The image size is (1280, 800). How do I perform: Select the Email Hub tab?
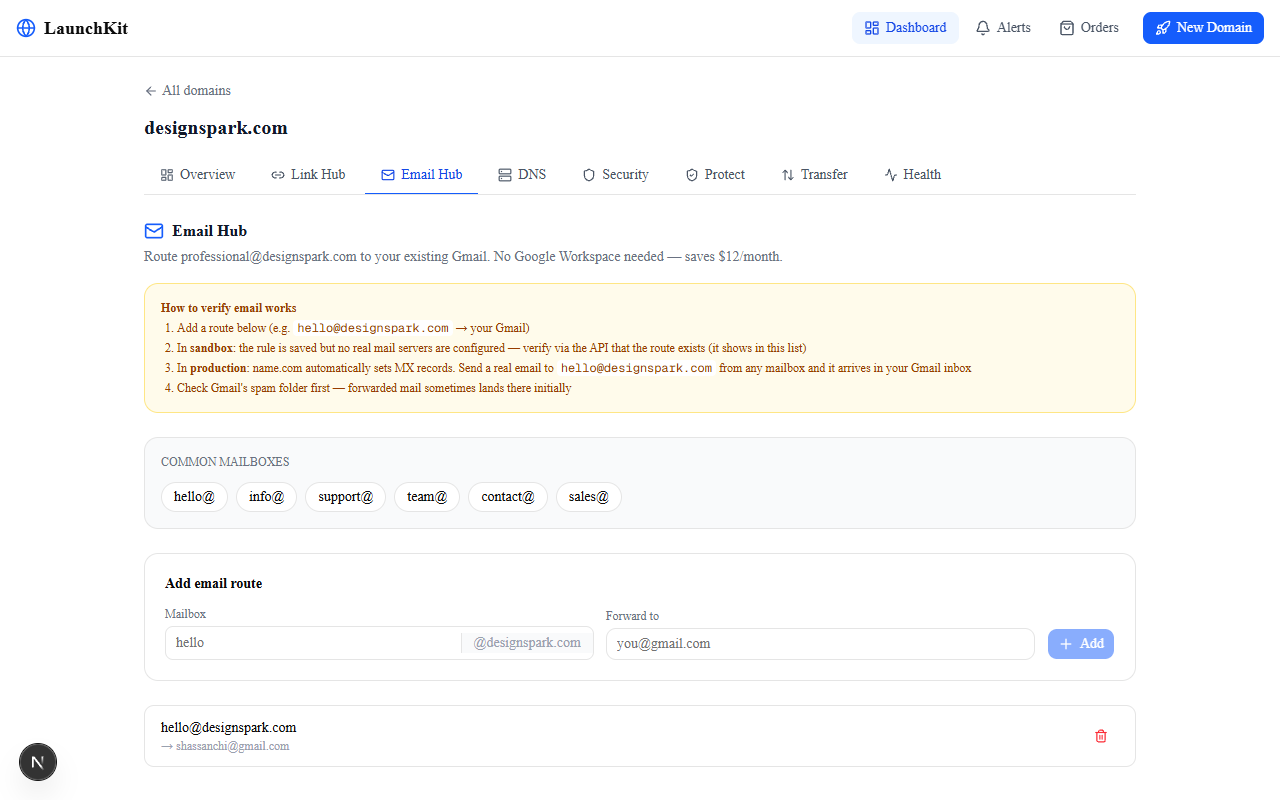(421, 175)
